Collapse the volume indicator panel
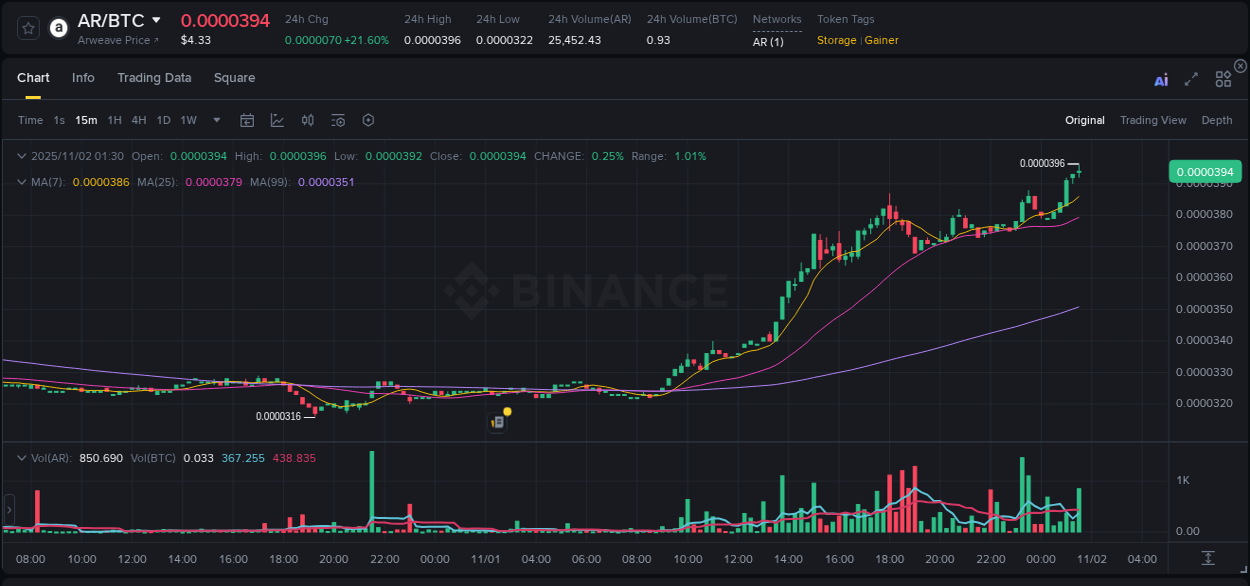Viewport: 1250px width, 586px height. point(22,458)
